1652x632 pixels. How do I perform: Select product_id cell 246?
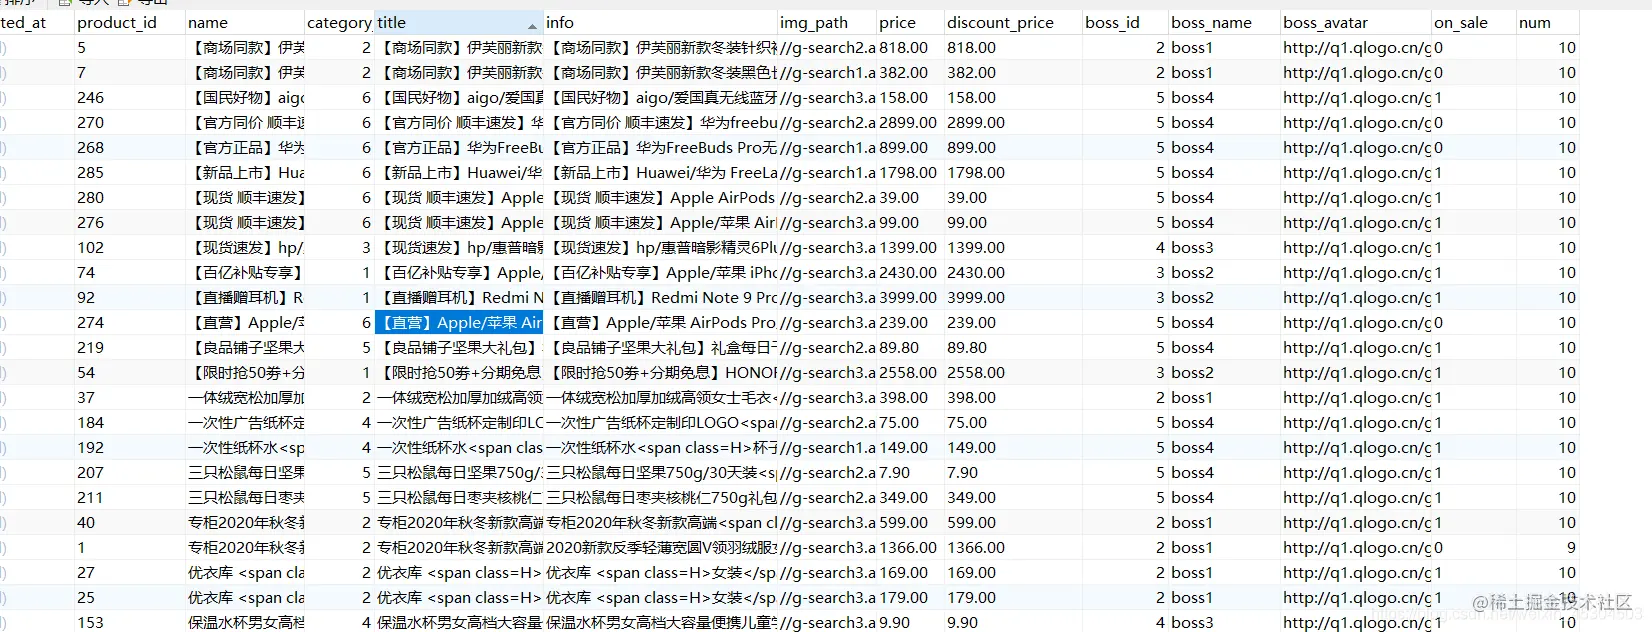tap(129, 97)
